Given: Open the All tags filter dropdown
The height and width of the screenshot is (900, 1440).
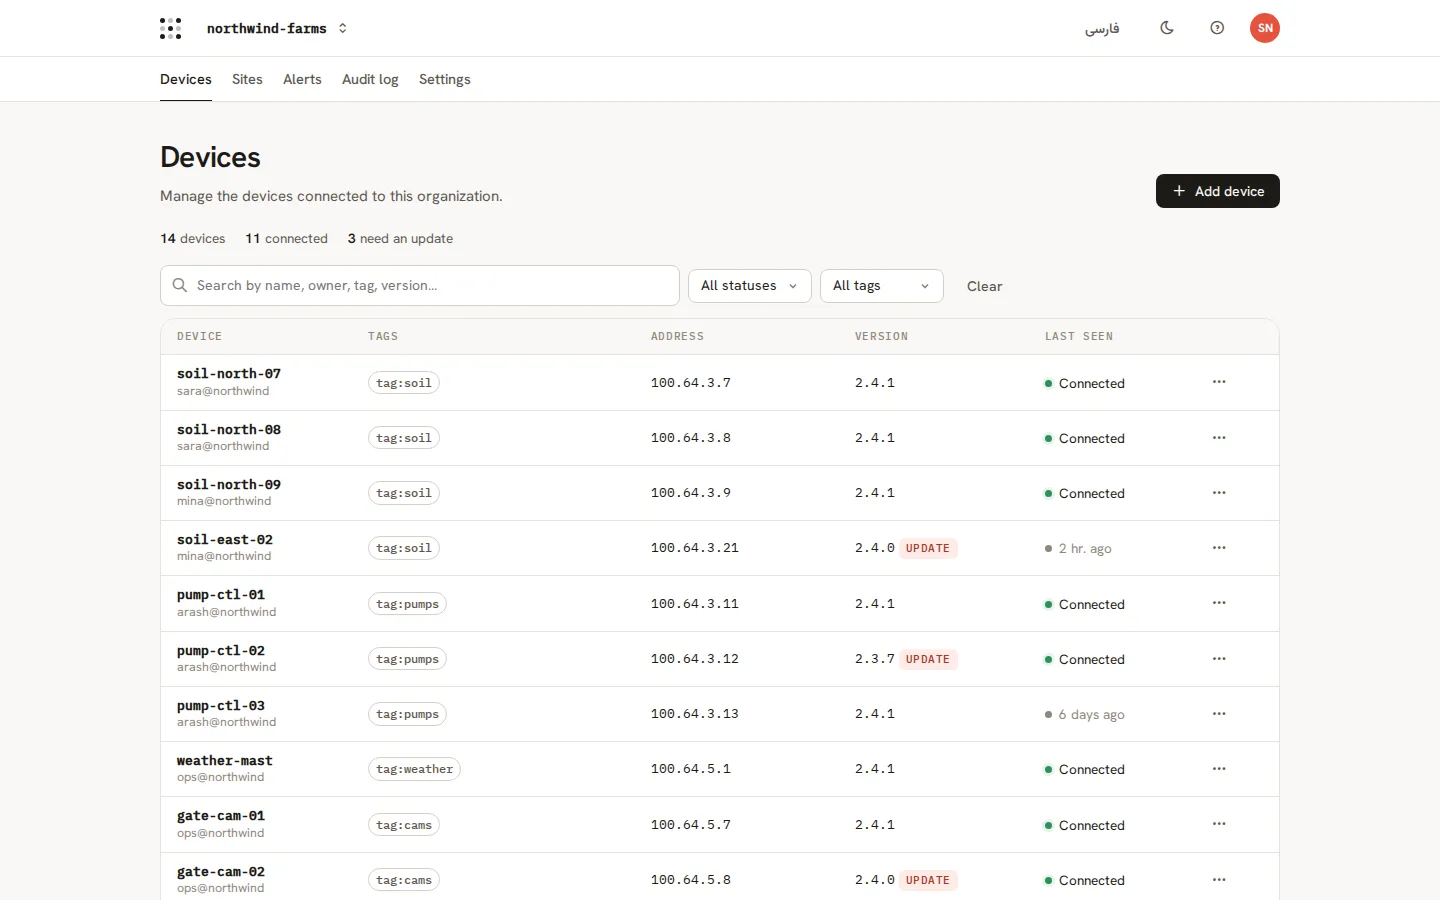Looking at the screenshot, I should tap(882, 286).
